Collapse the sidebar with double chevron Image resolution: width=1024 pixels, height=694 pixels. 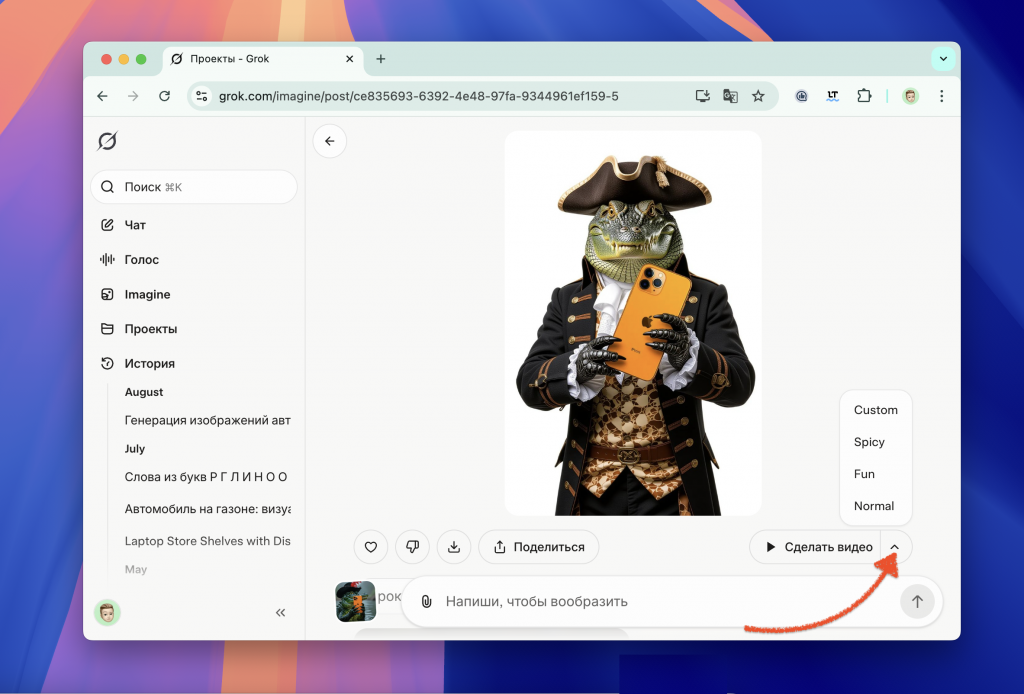coord(280,613)
